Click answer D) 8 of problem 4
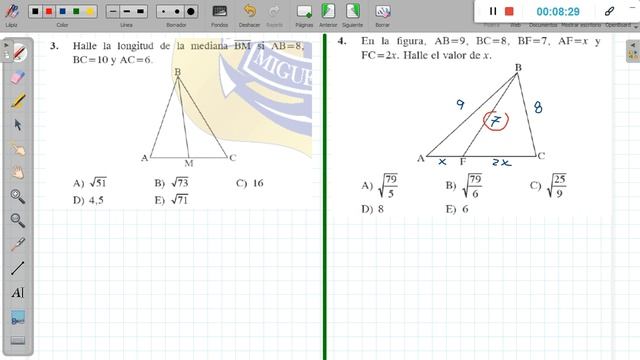Viewport: 640px width, 360px height. [372, 209]
